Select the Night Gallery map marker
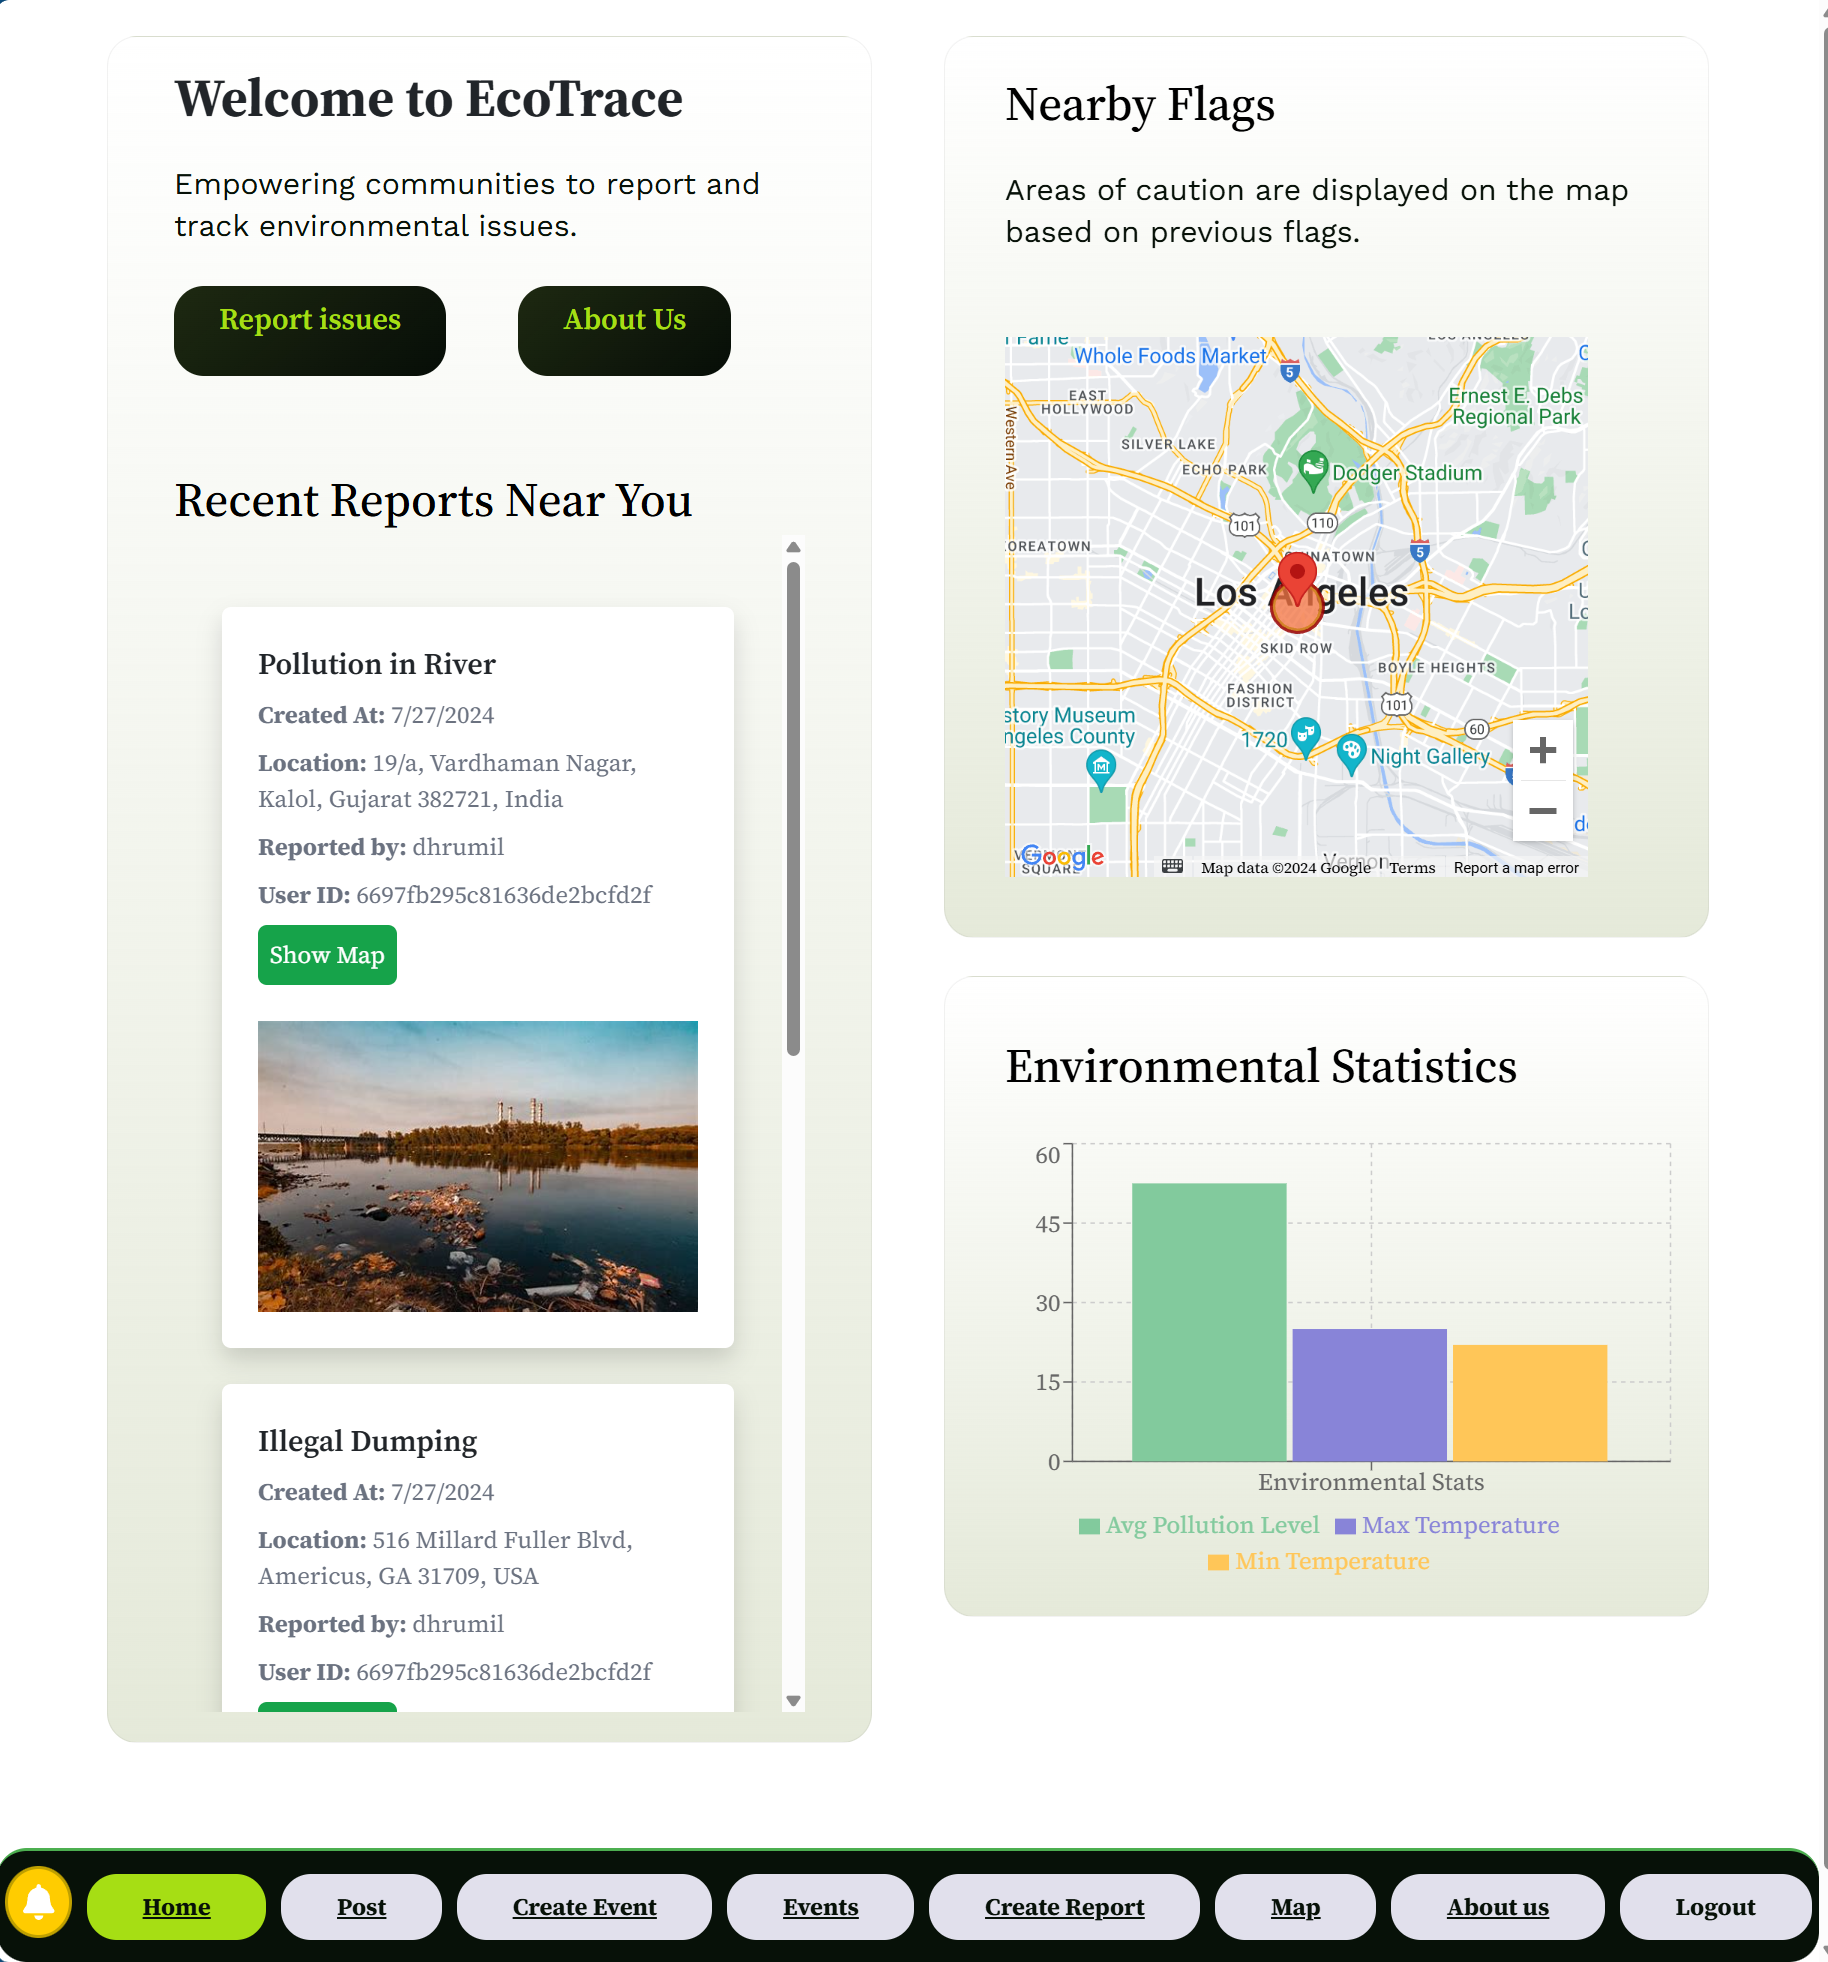Viewport: 1828px width, 1962px height. coord(1350,755)
